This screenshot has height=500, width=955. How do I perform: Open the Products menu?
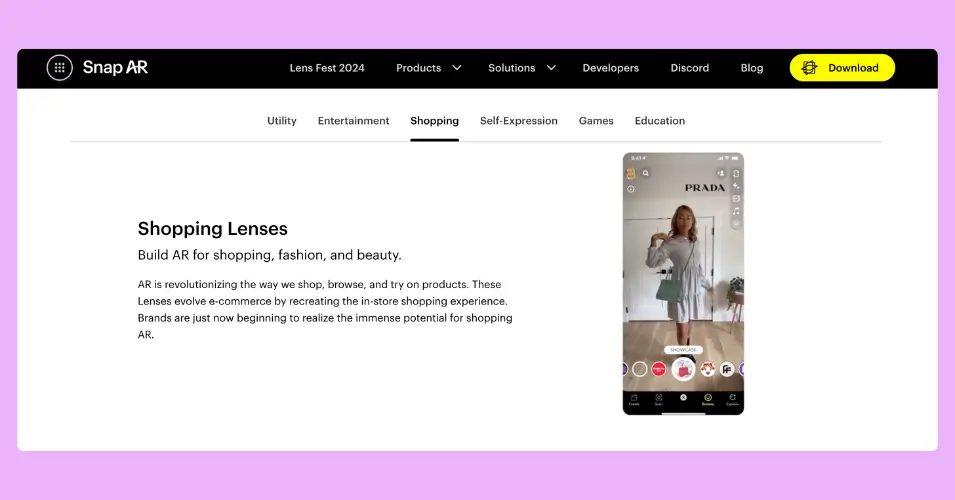(x=418, y=68)
